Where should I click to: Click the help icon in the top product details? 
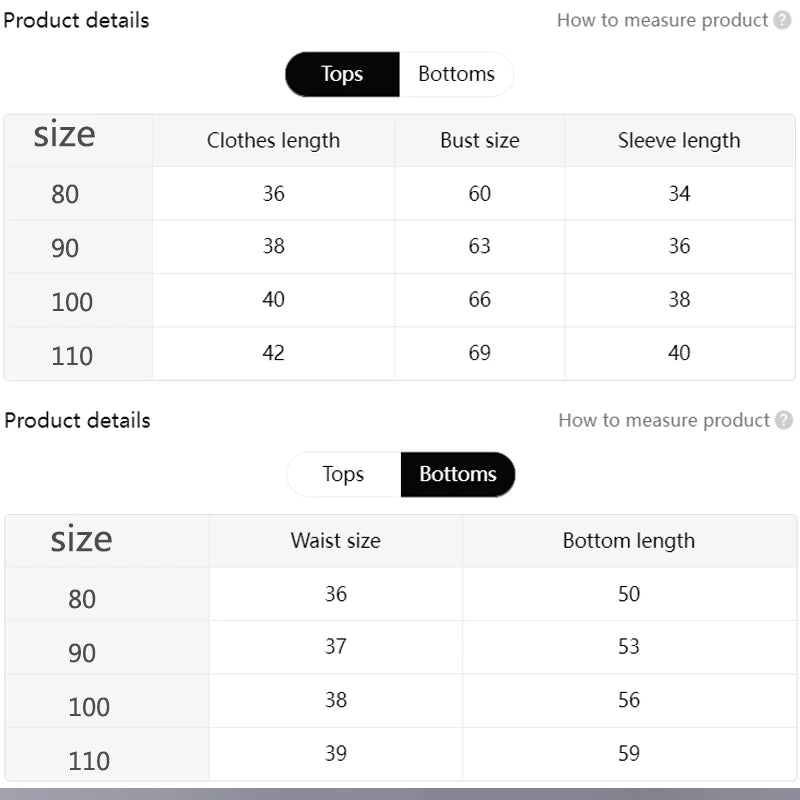pyautogui.click(x=782, y=20)
